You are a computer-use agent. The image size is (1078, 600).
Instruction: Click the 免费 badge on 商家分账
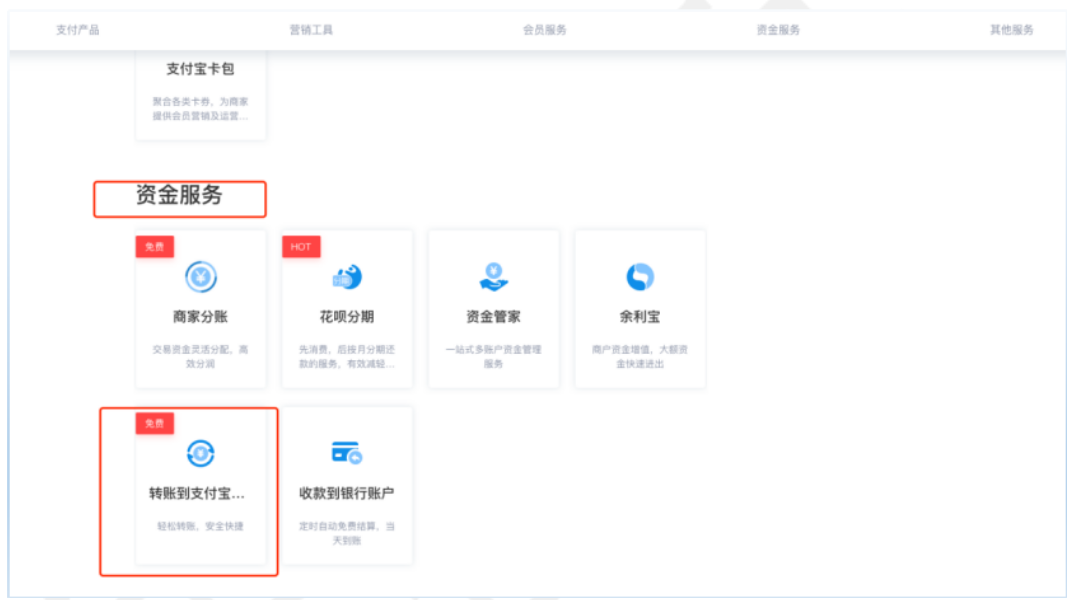(155, 247)
